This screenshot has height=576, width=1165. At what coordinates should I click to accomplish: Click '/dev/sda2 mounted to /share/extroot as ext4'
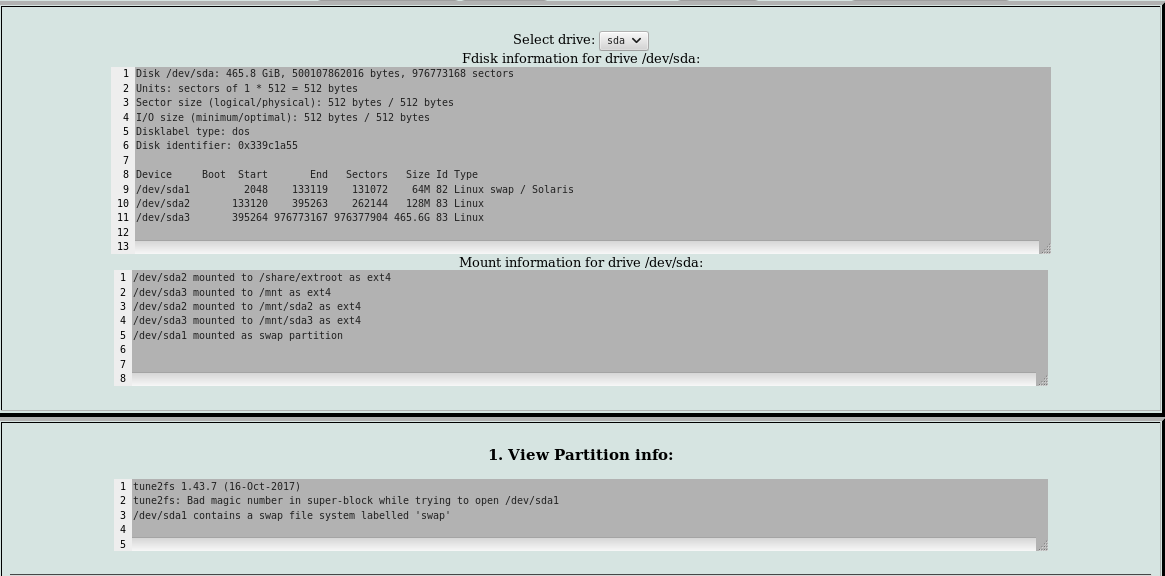pos(262,278)
